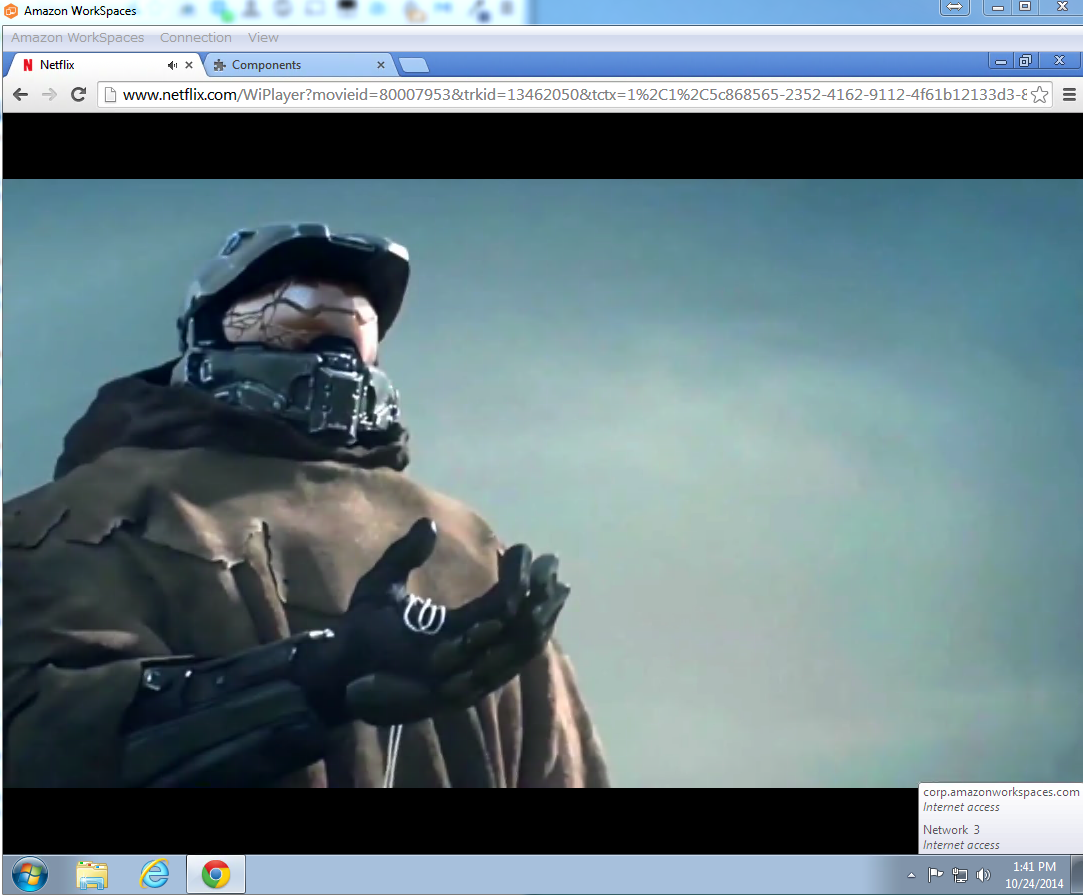Close the Components tab
The image size is (1083, 895).
click(381, 65)
